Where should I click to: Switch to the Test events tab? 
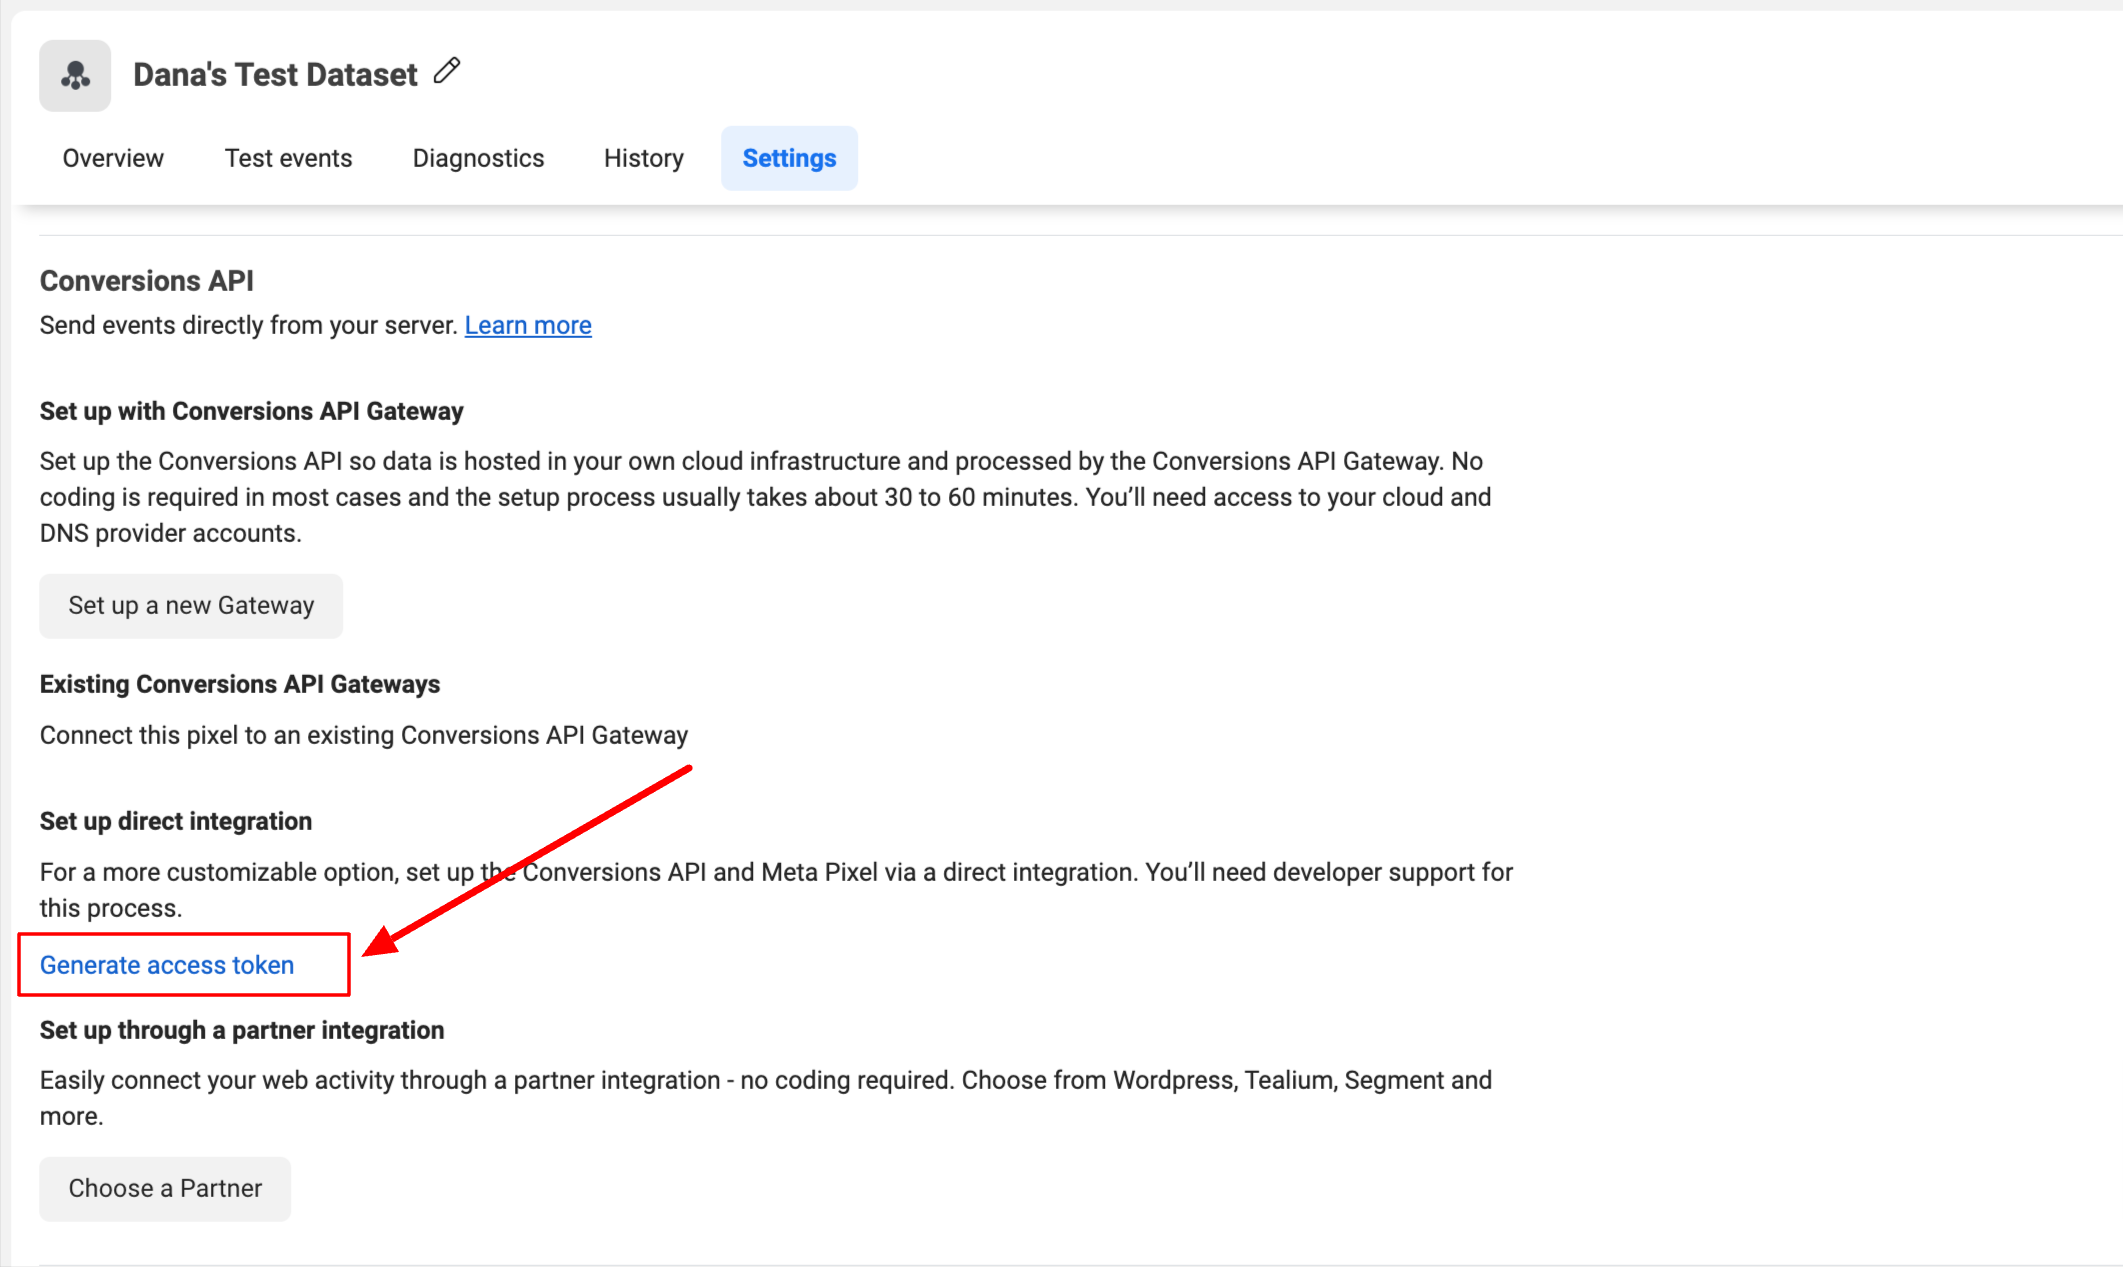point(288,158)
